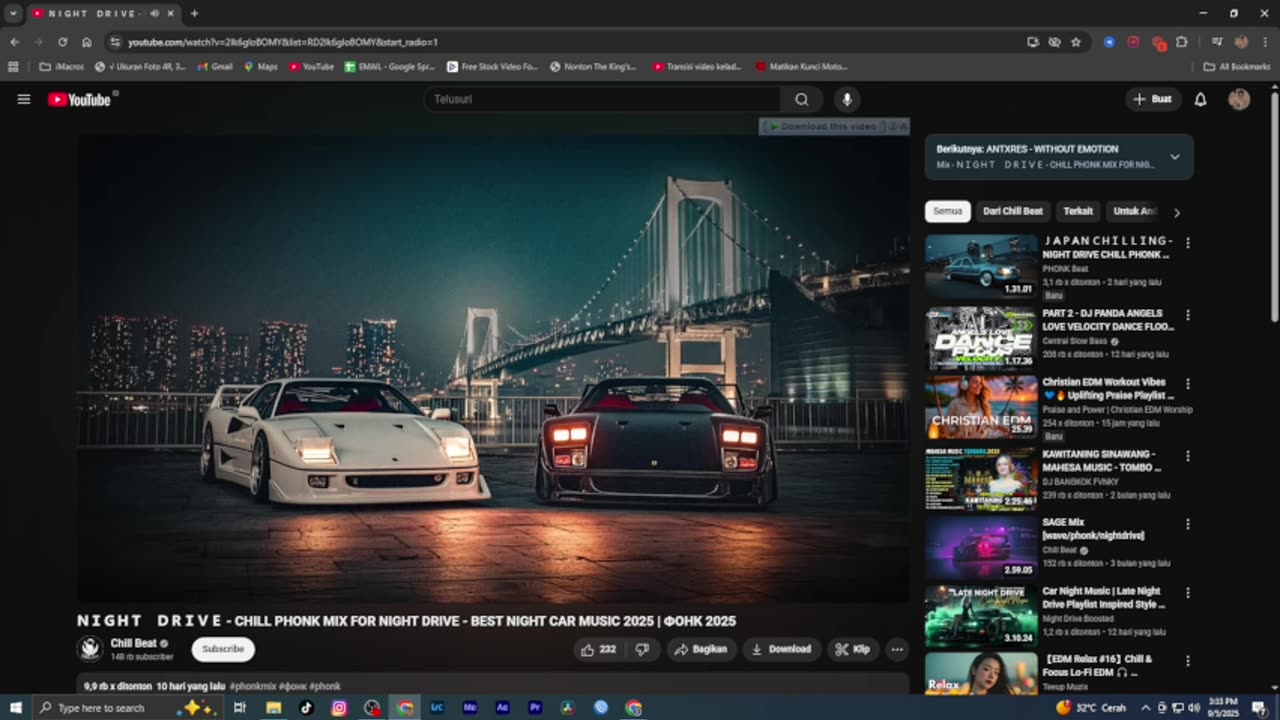This screenshot has width=1280, height=720.
Task: Select the Dari Chill Beat chip
Action: 1013,211
